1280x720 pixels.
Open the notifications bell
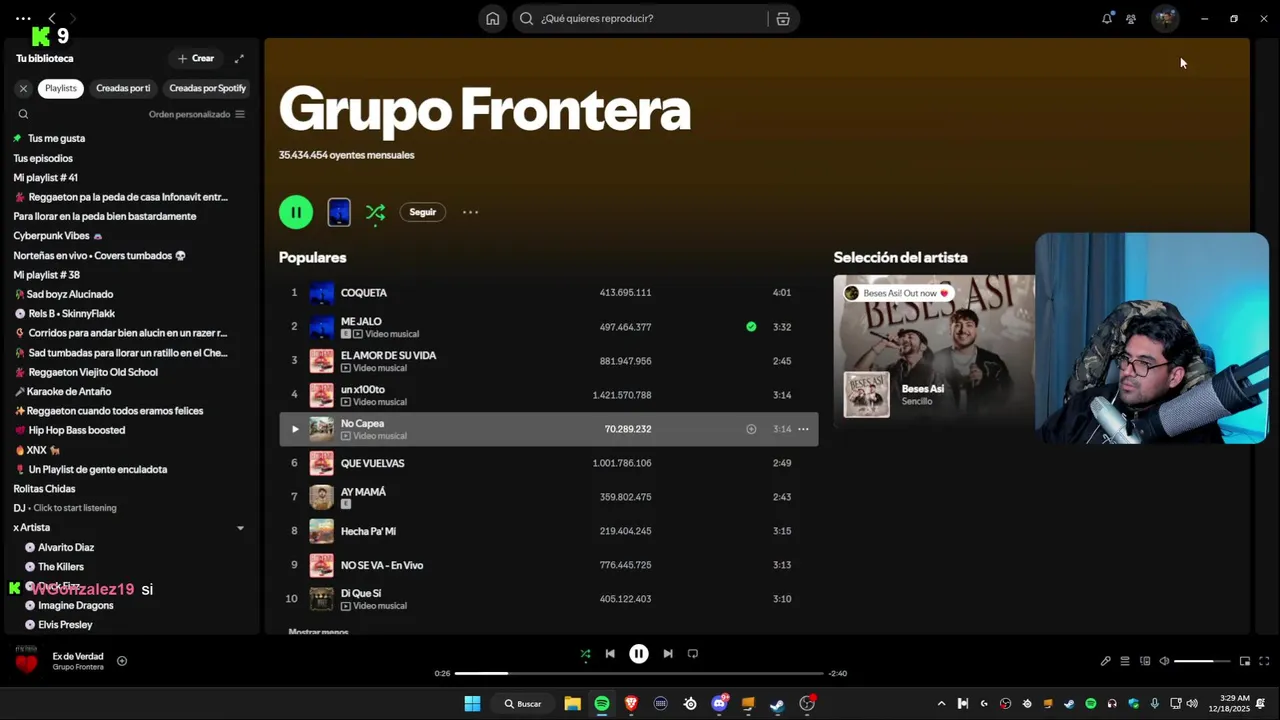1107,18
